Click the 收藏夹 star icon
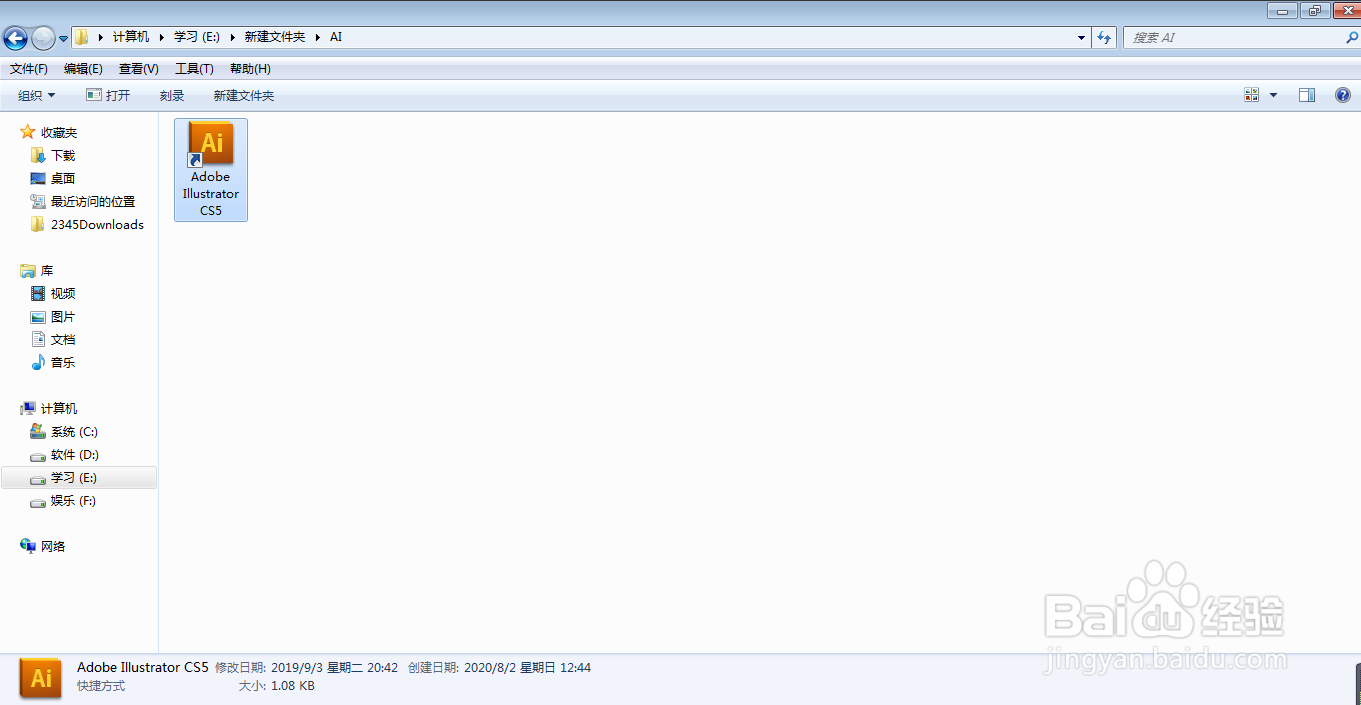The width and height of the screenshot is (1361, 705). [28, 132]
